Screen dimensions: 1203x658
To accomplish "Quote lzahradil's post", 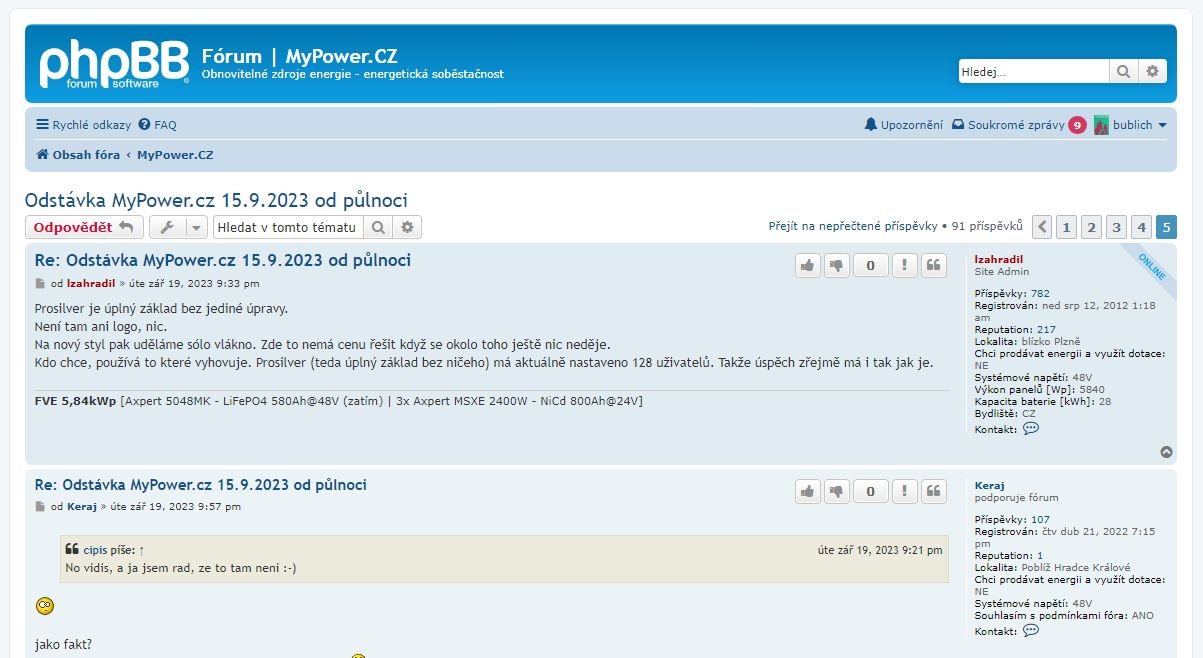I will tap(934, 265).
